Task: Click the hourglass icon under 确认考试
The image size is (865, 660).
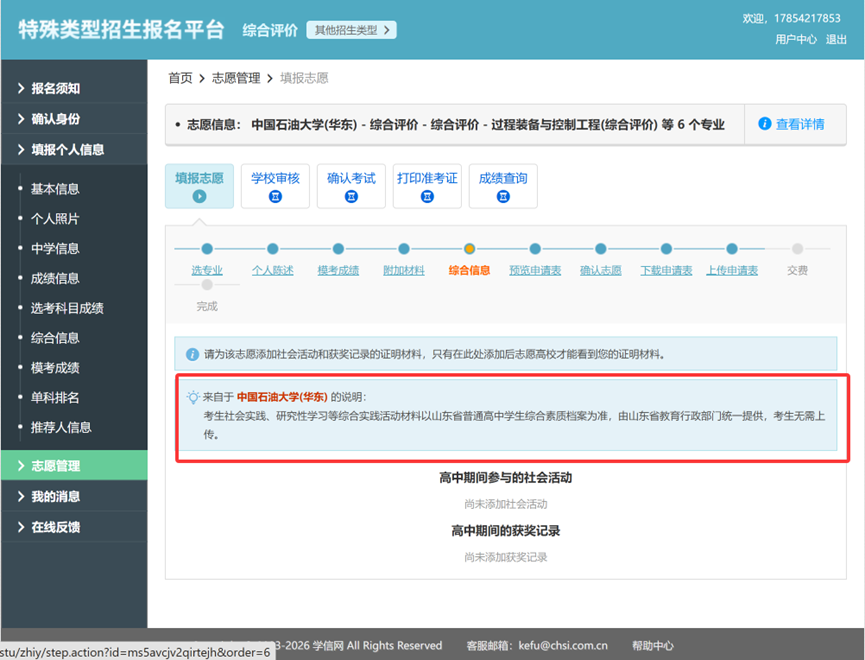Action: pos(351,196)
